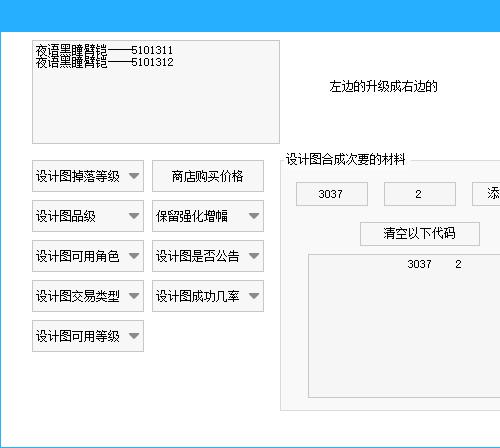Select list entry 夜语黑瞳臂铠 5101312
The height and width of the screenshot is (448, 500).
pyautogui.click(x=104, y=62)
